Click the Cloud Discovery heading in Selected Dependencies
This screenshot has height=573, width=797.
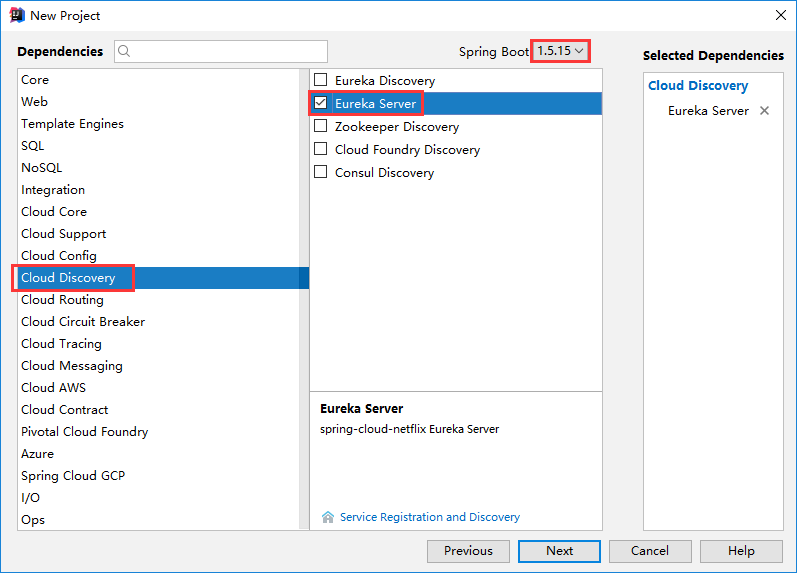pos(698,85)
